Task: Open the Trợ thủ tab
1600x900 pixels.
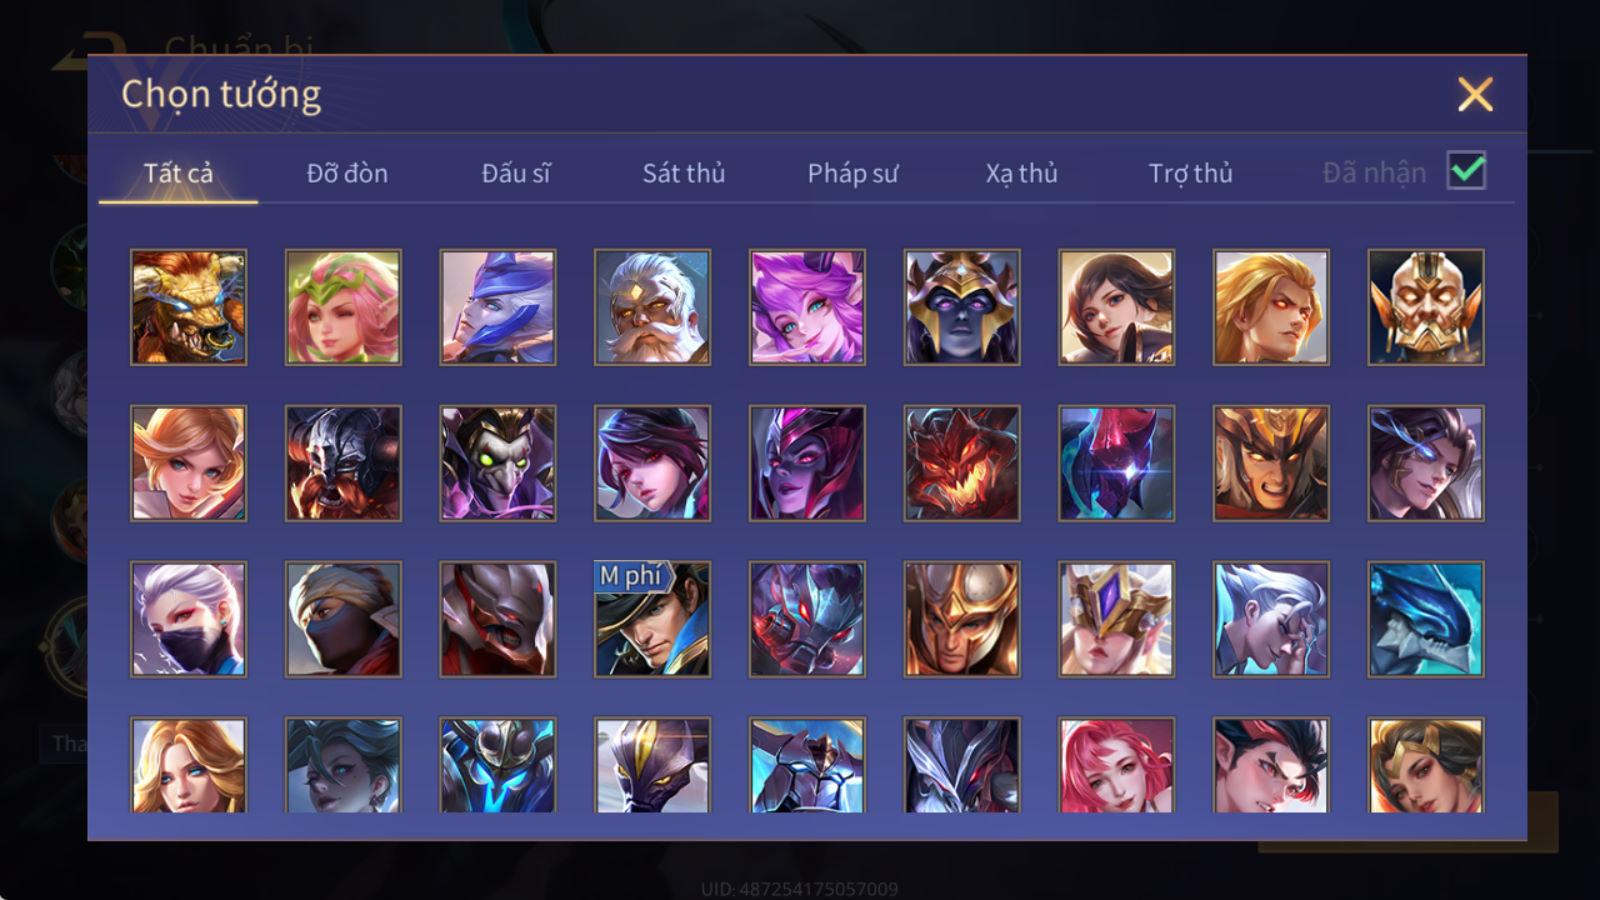Action: 1190,173
